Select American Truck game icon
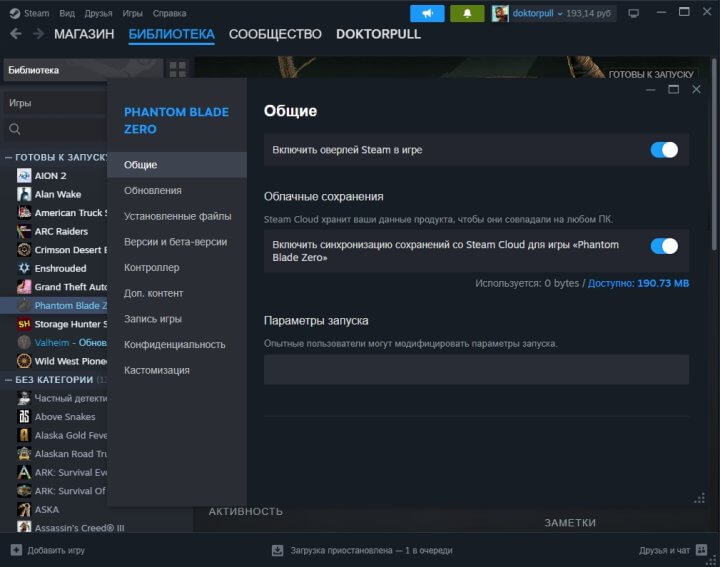 (24, 213)
